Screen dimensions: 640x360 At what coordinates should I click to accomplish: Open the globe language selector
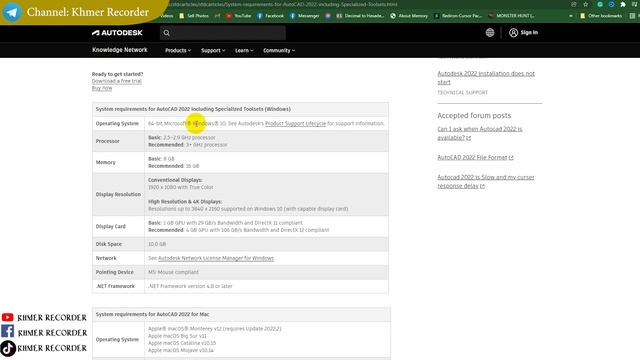point(490,33)
